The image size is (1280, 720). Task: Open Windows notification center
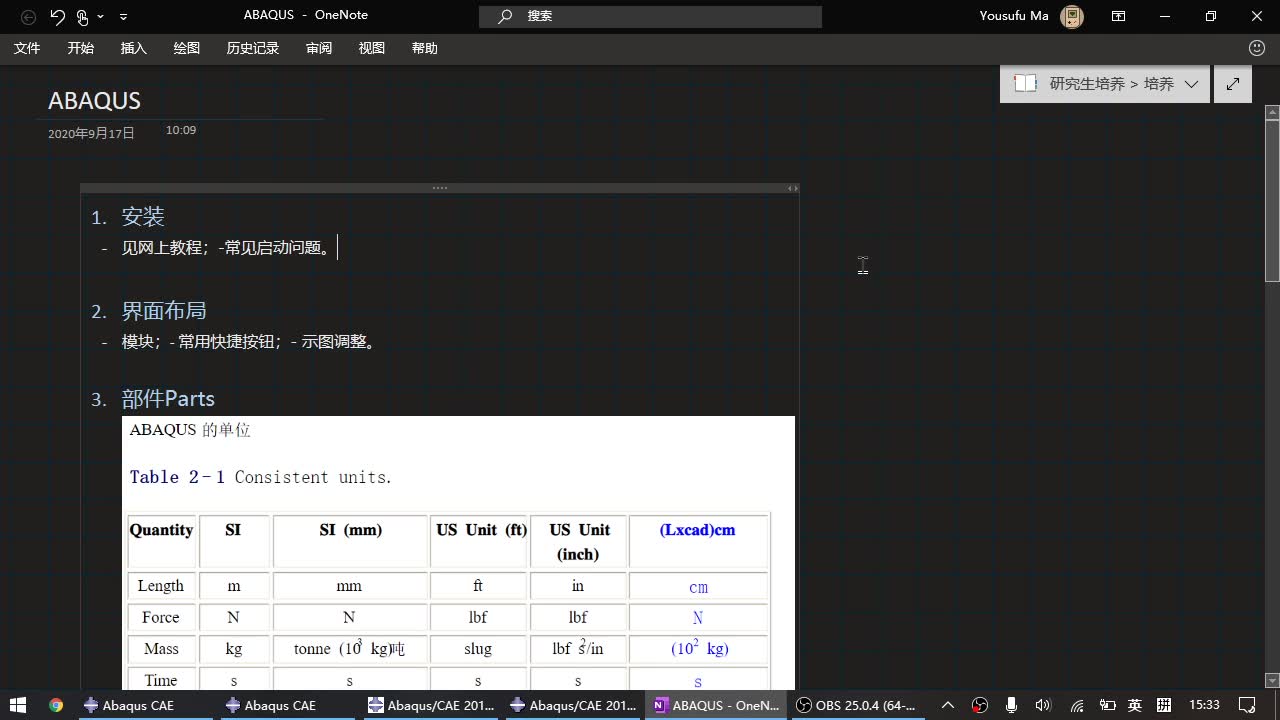click(x=1247, y=705)
